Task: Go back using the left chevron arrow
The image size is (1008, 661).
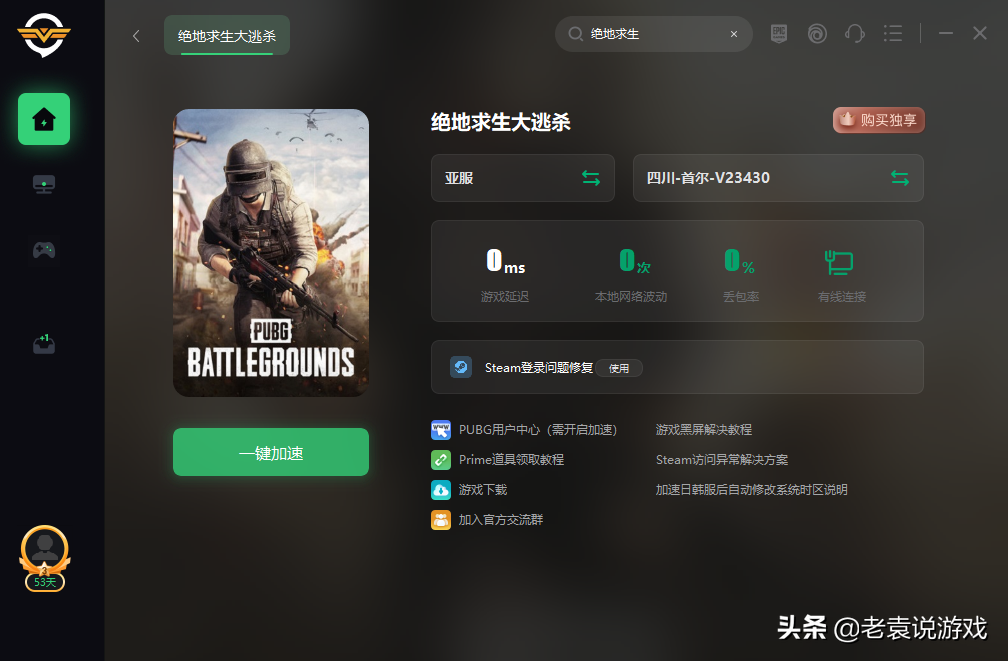Action: [x=137, y=36]
